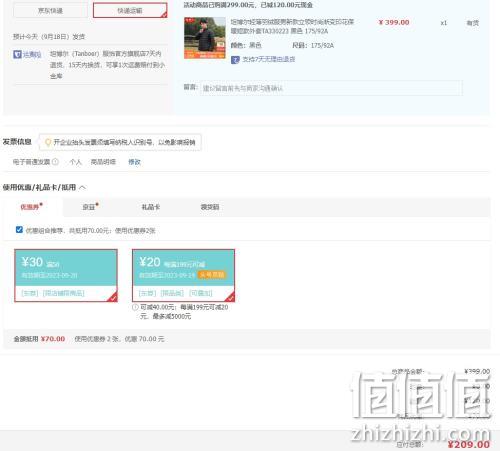Viewport: 500px width, 451px height.
Task: Open the 7天无理由退货 support link
Action: point(268,59)
